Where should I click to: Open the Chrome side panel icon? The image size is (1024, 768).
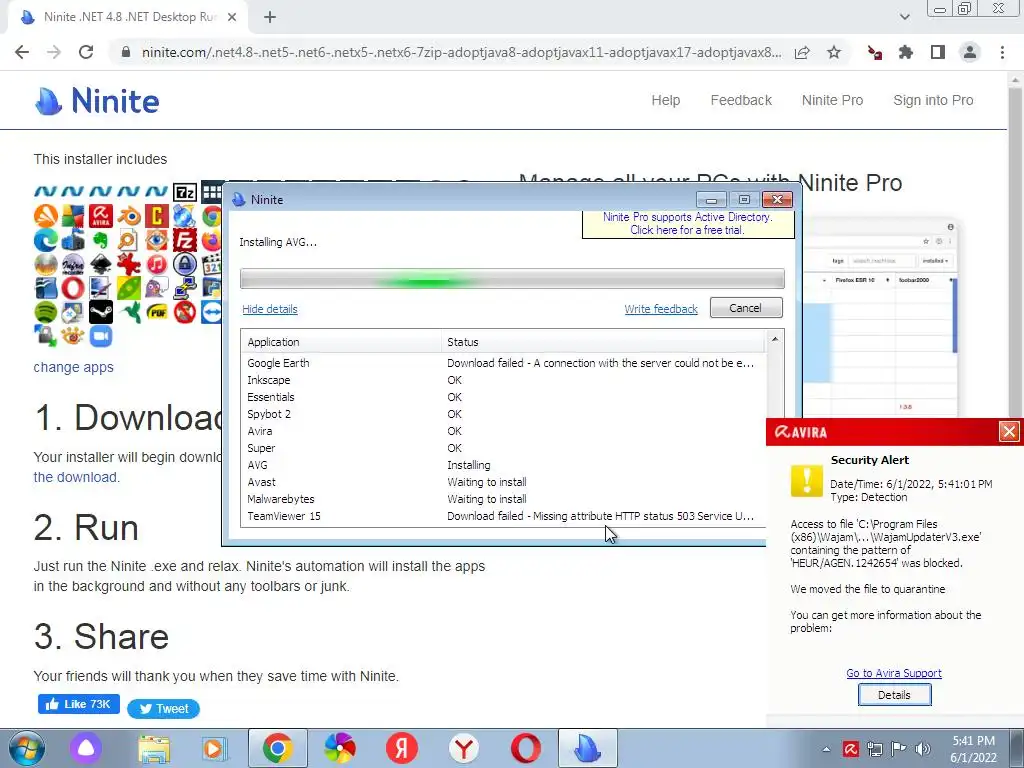click(x=938, y=53)
